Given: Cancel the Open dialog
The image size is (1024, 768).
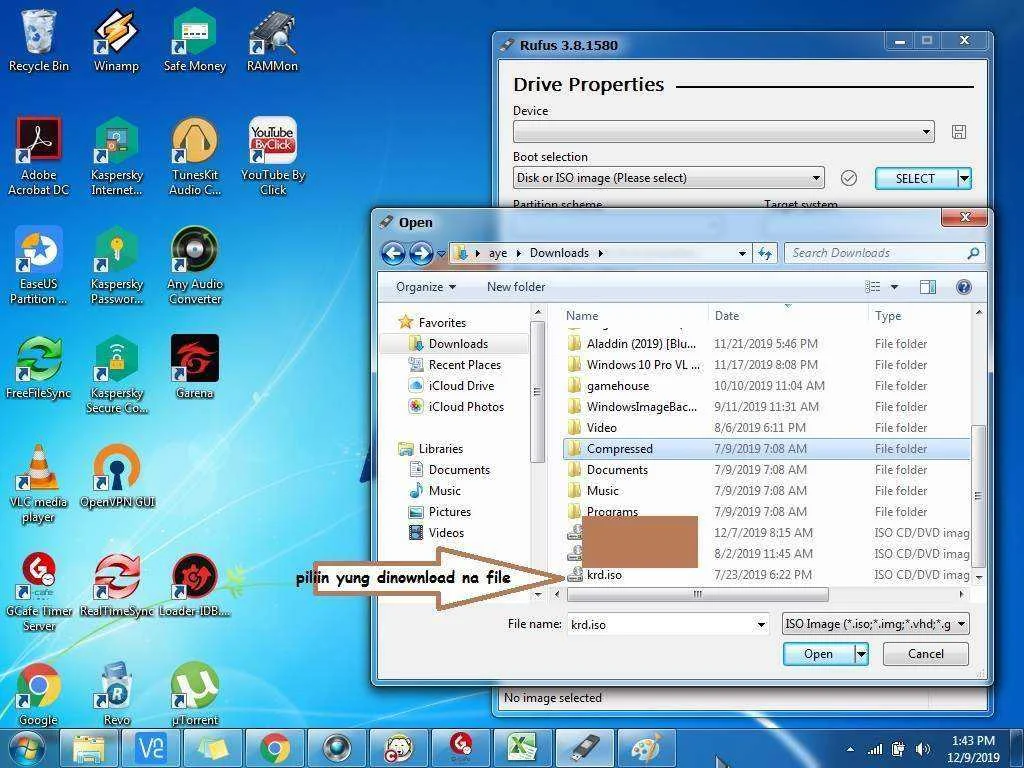Looking at the screenshot, I should [925, 654].
